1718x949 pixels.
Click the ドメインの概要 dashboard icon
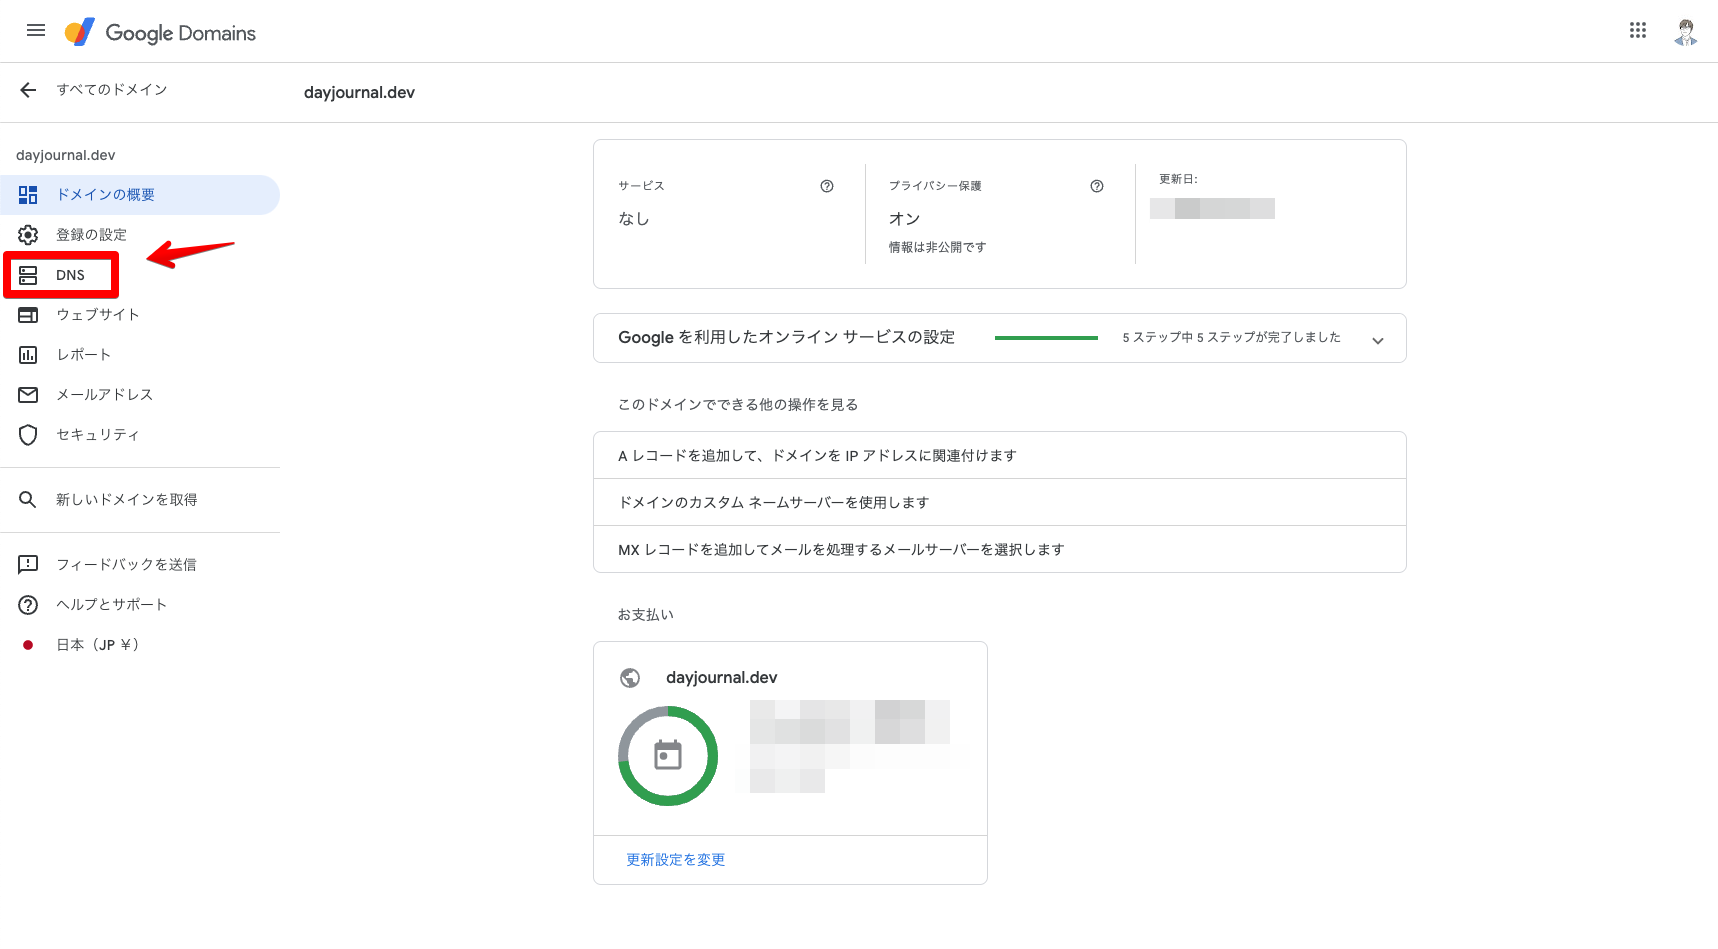coord(28,195)
